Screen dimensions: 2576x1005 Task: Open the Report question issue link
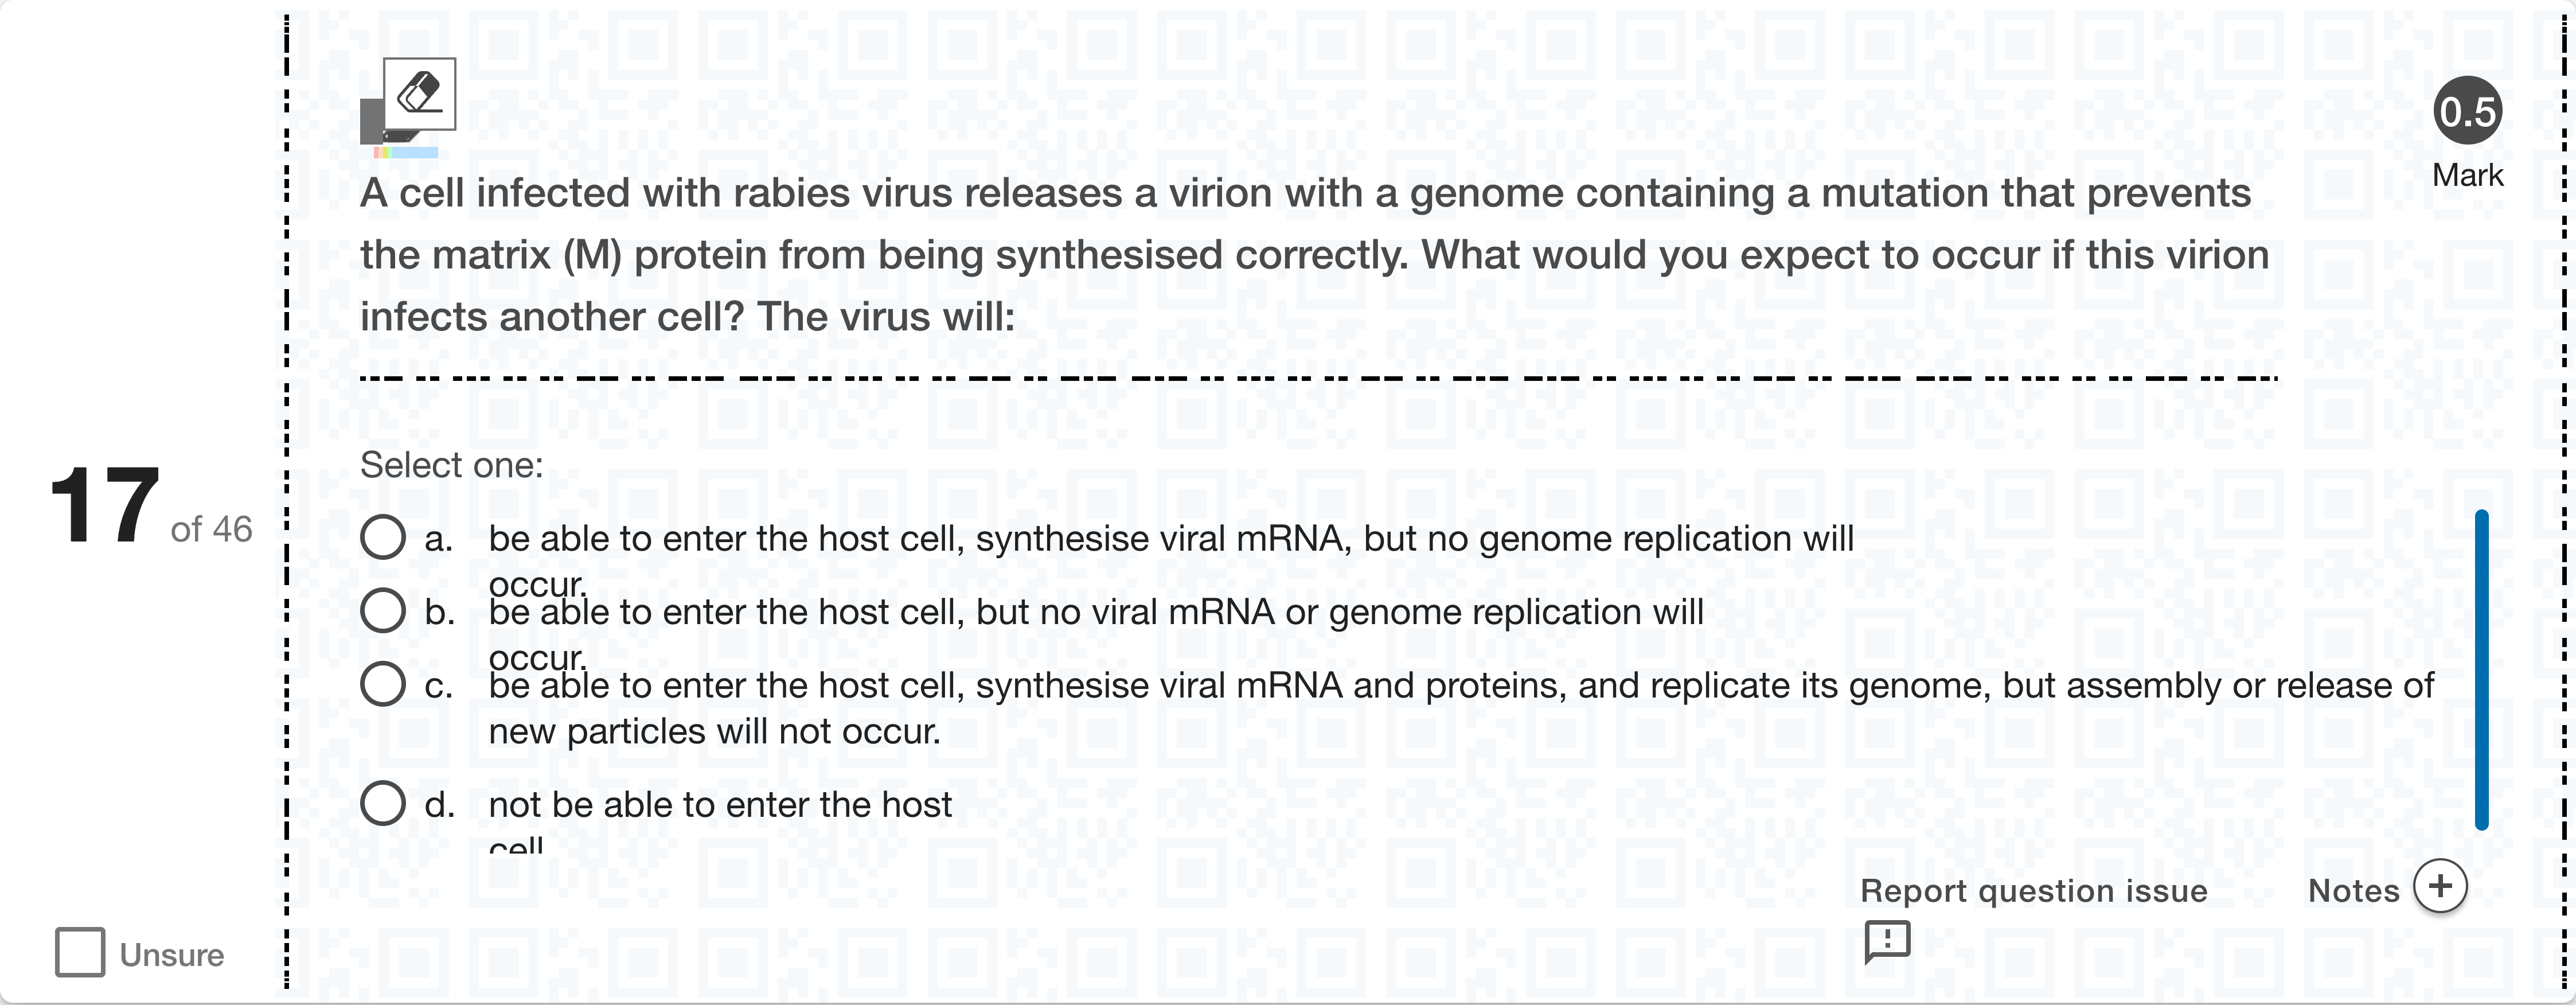coord(2033,890)
